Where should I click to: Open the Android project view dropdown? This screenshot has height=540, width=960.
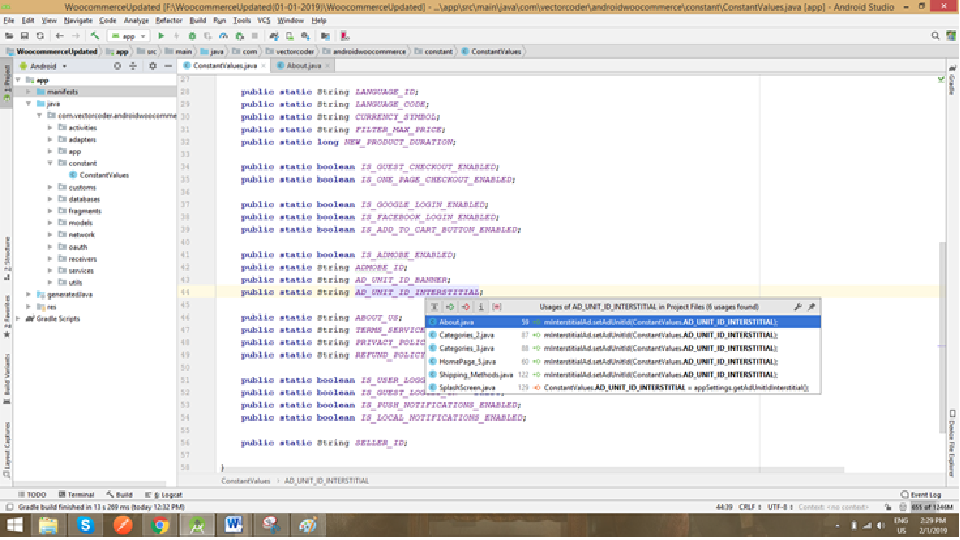pos(43,66)
